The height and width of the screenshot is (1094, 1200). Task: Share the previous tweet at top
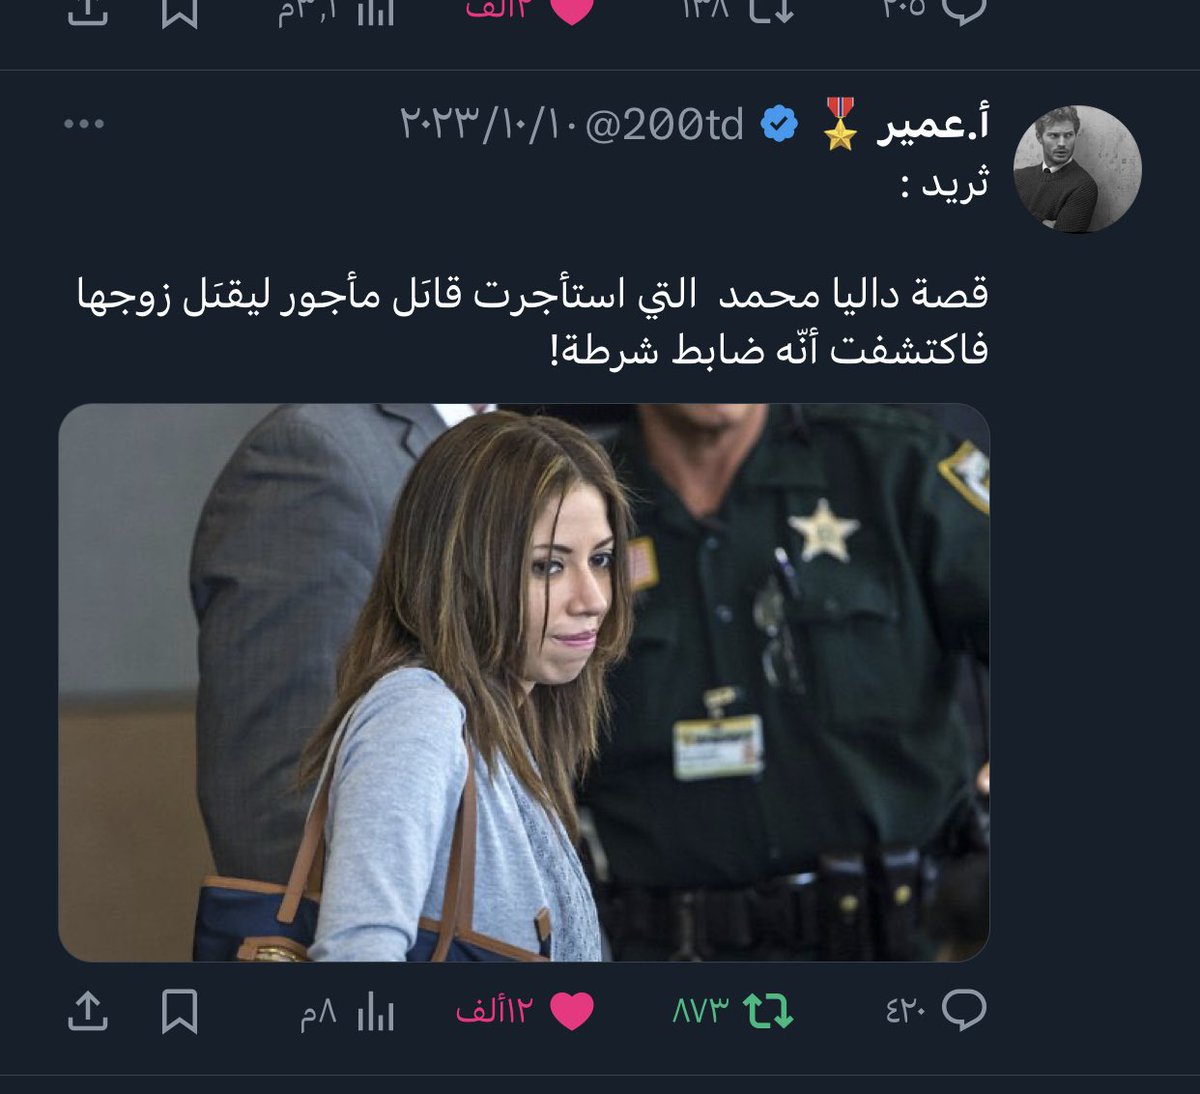coord(87,12)
